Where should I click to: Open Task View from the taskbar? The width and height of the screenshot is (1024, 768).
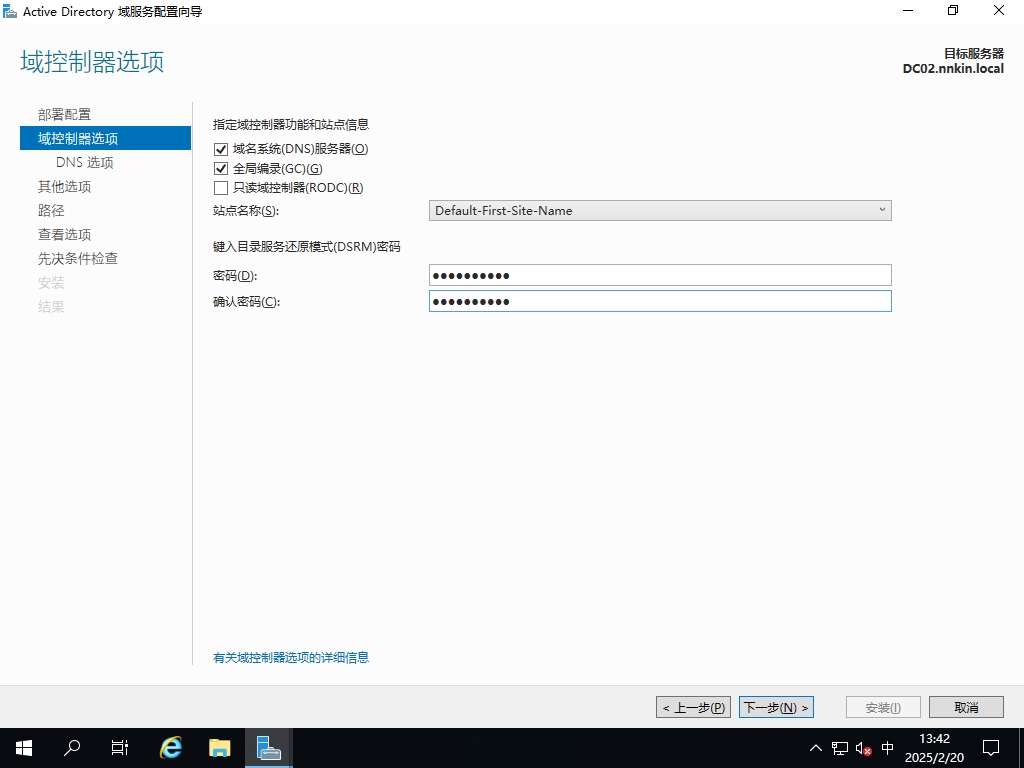click(x=120, y=747)
